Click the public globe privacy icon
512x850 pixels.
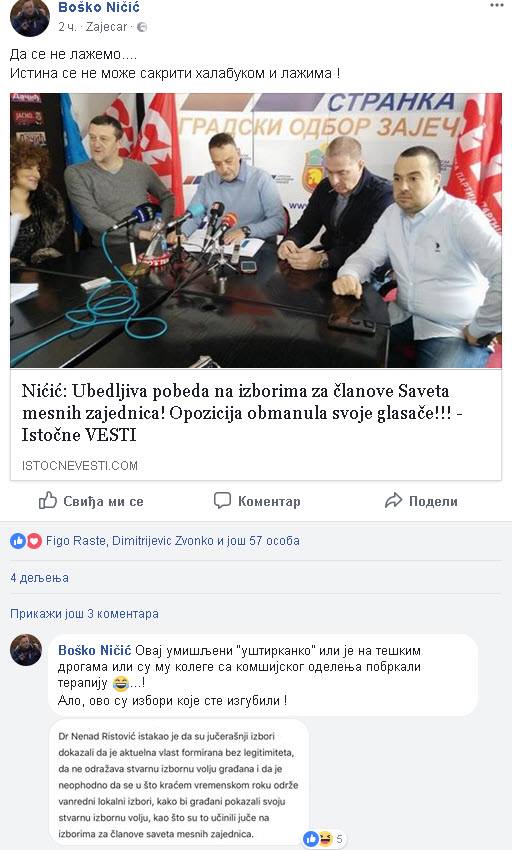[142, 27]
